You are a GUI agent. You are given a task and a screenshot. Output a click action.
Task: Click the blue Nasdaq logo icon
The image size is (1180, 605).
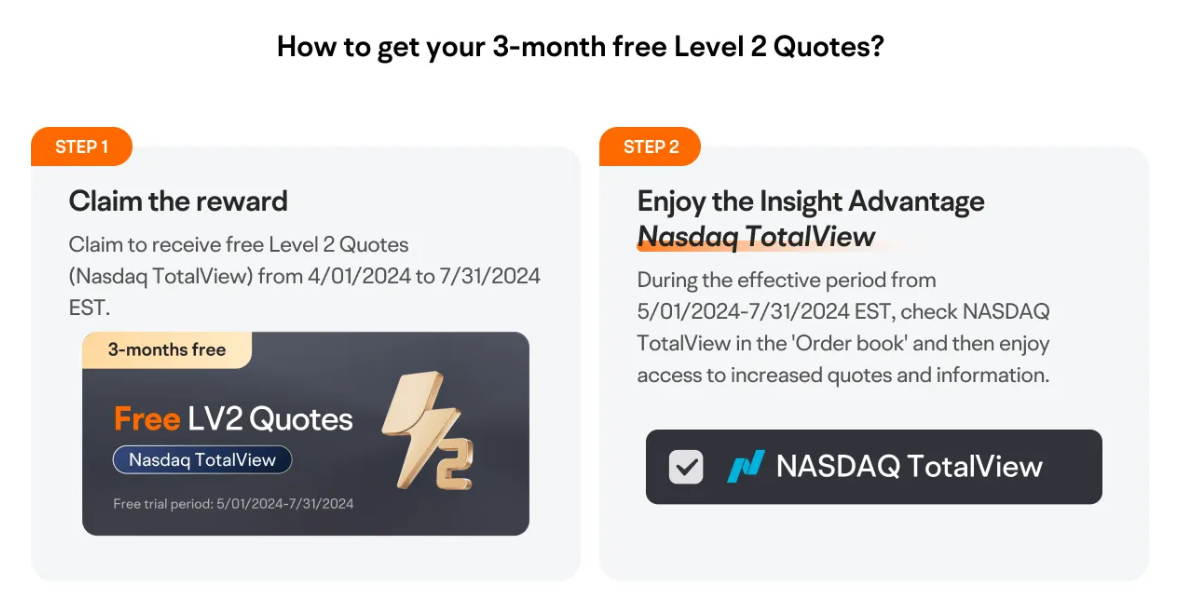click(745, 467)
